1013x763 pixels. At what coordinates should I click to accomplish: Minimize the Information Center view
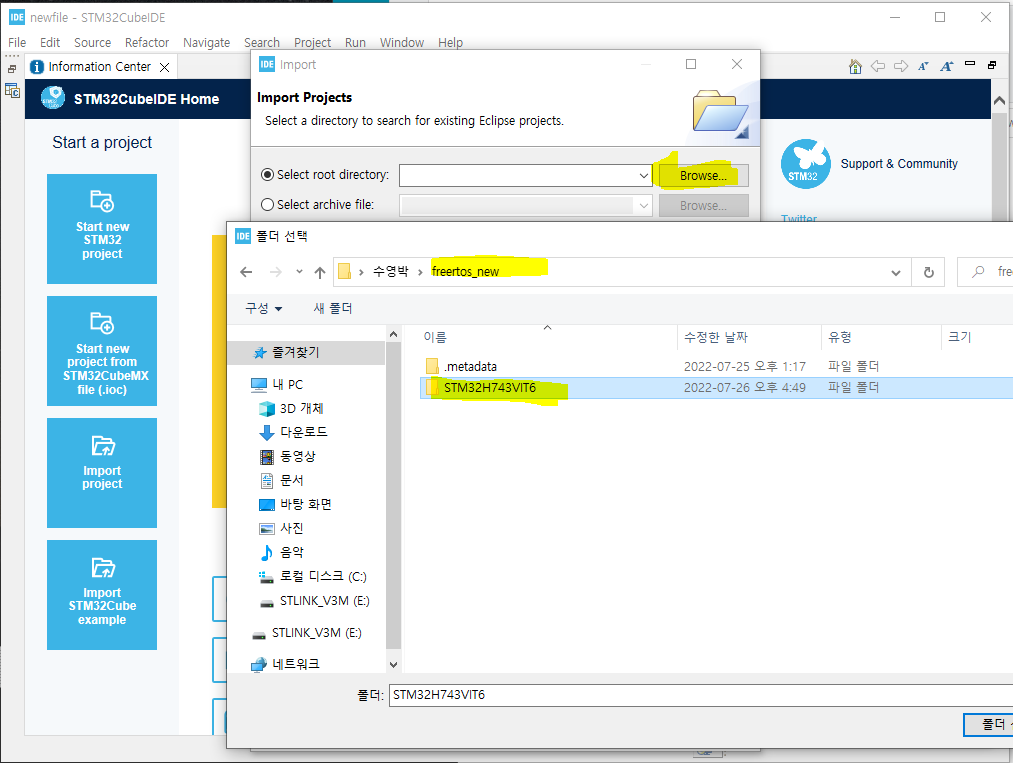970,64
